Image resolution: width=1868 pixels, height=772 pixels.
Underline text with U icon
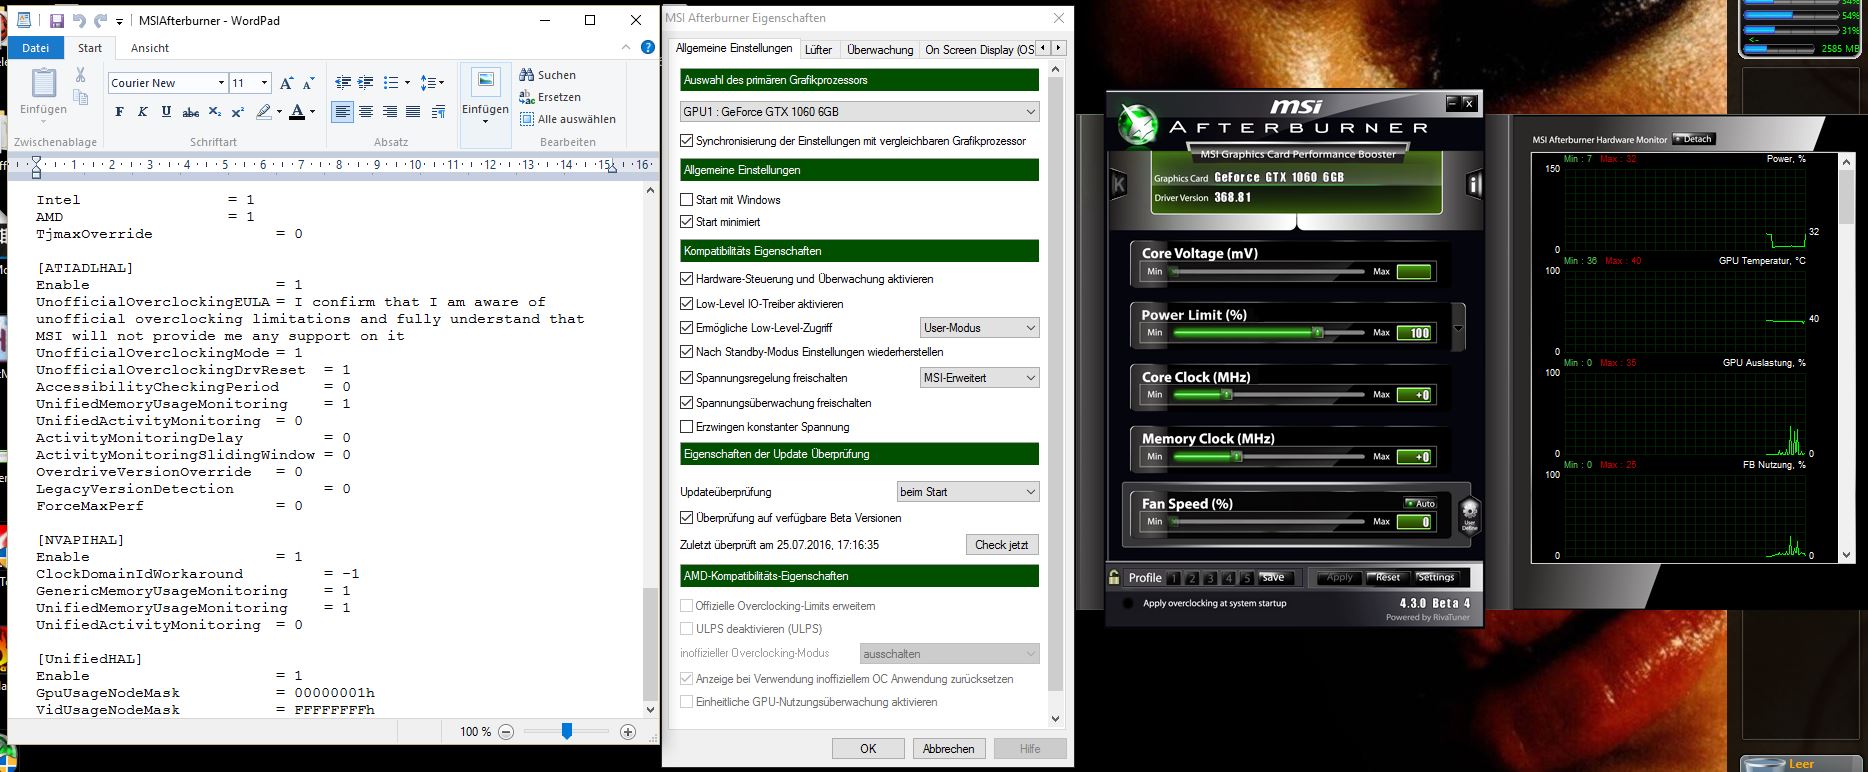coord(166,112)
